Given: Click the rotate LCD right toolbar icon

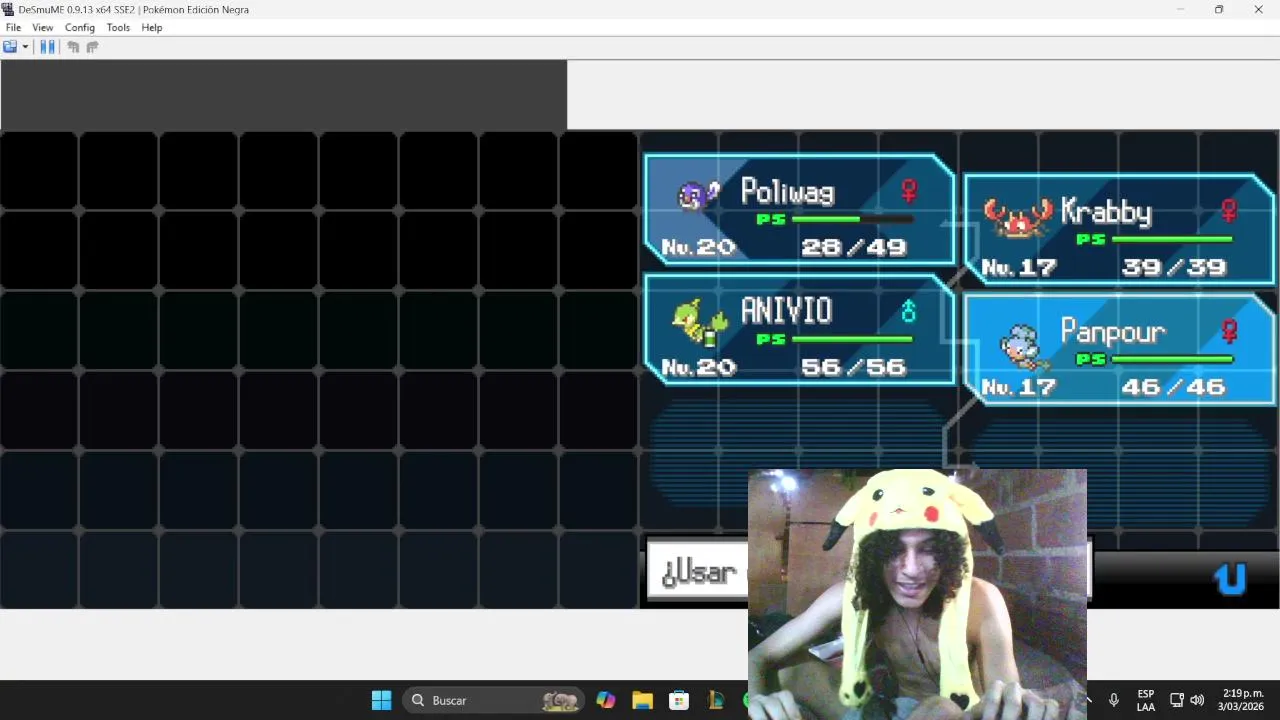Looking at the screenshot, I should (92, 47).
